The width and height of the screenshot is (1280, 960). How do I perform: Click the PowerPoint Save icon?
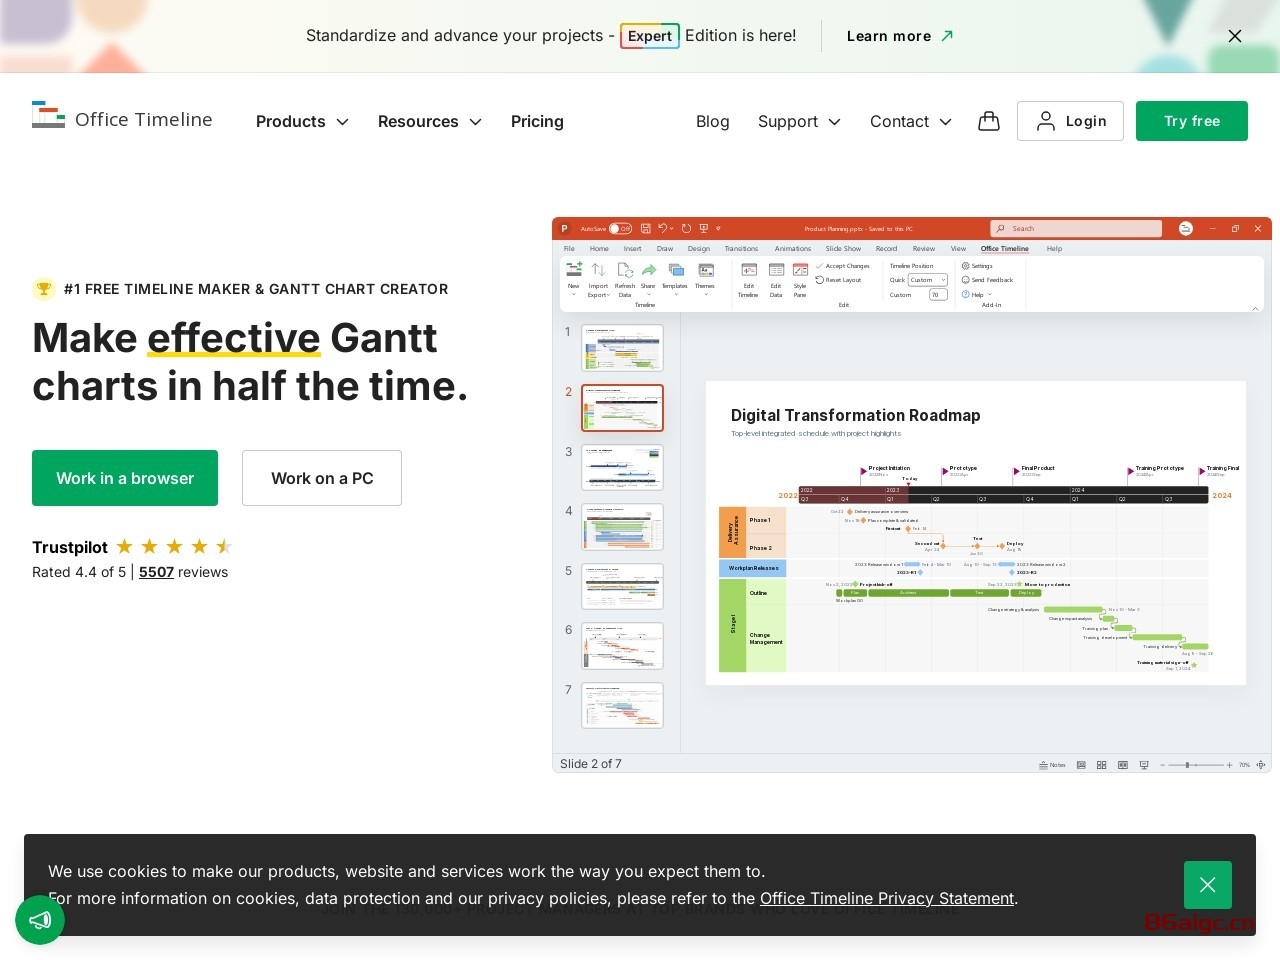(646, 229)
